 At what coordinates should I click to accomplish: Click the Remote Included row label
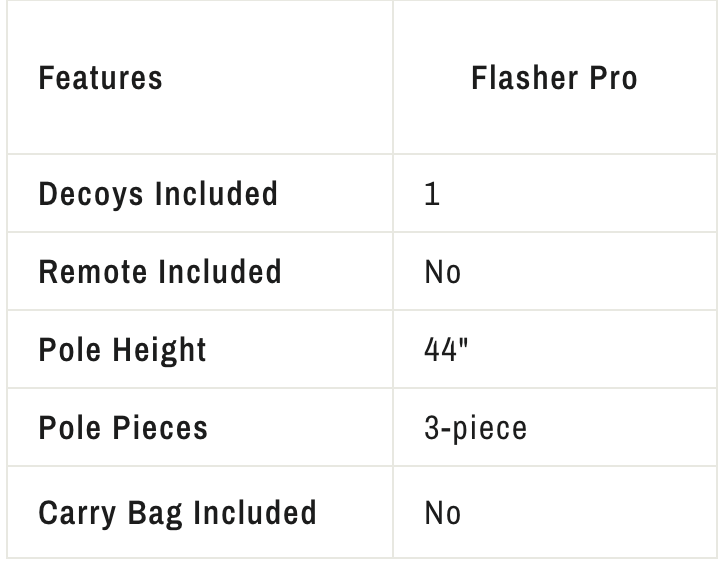coord(160,272)
